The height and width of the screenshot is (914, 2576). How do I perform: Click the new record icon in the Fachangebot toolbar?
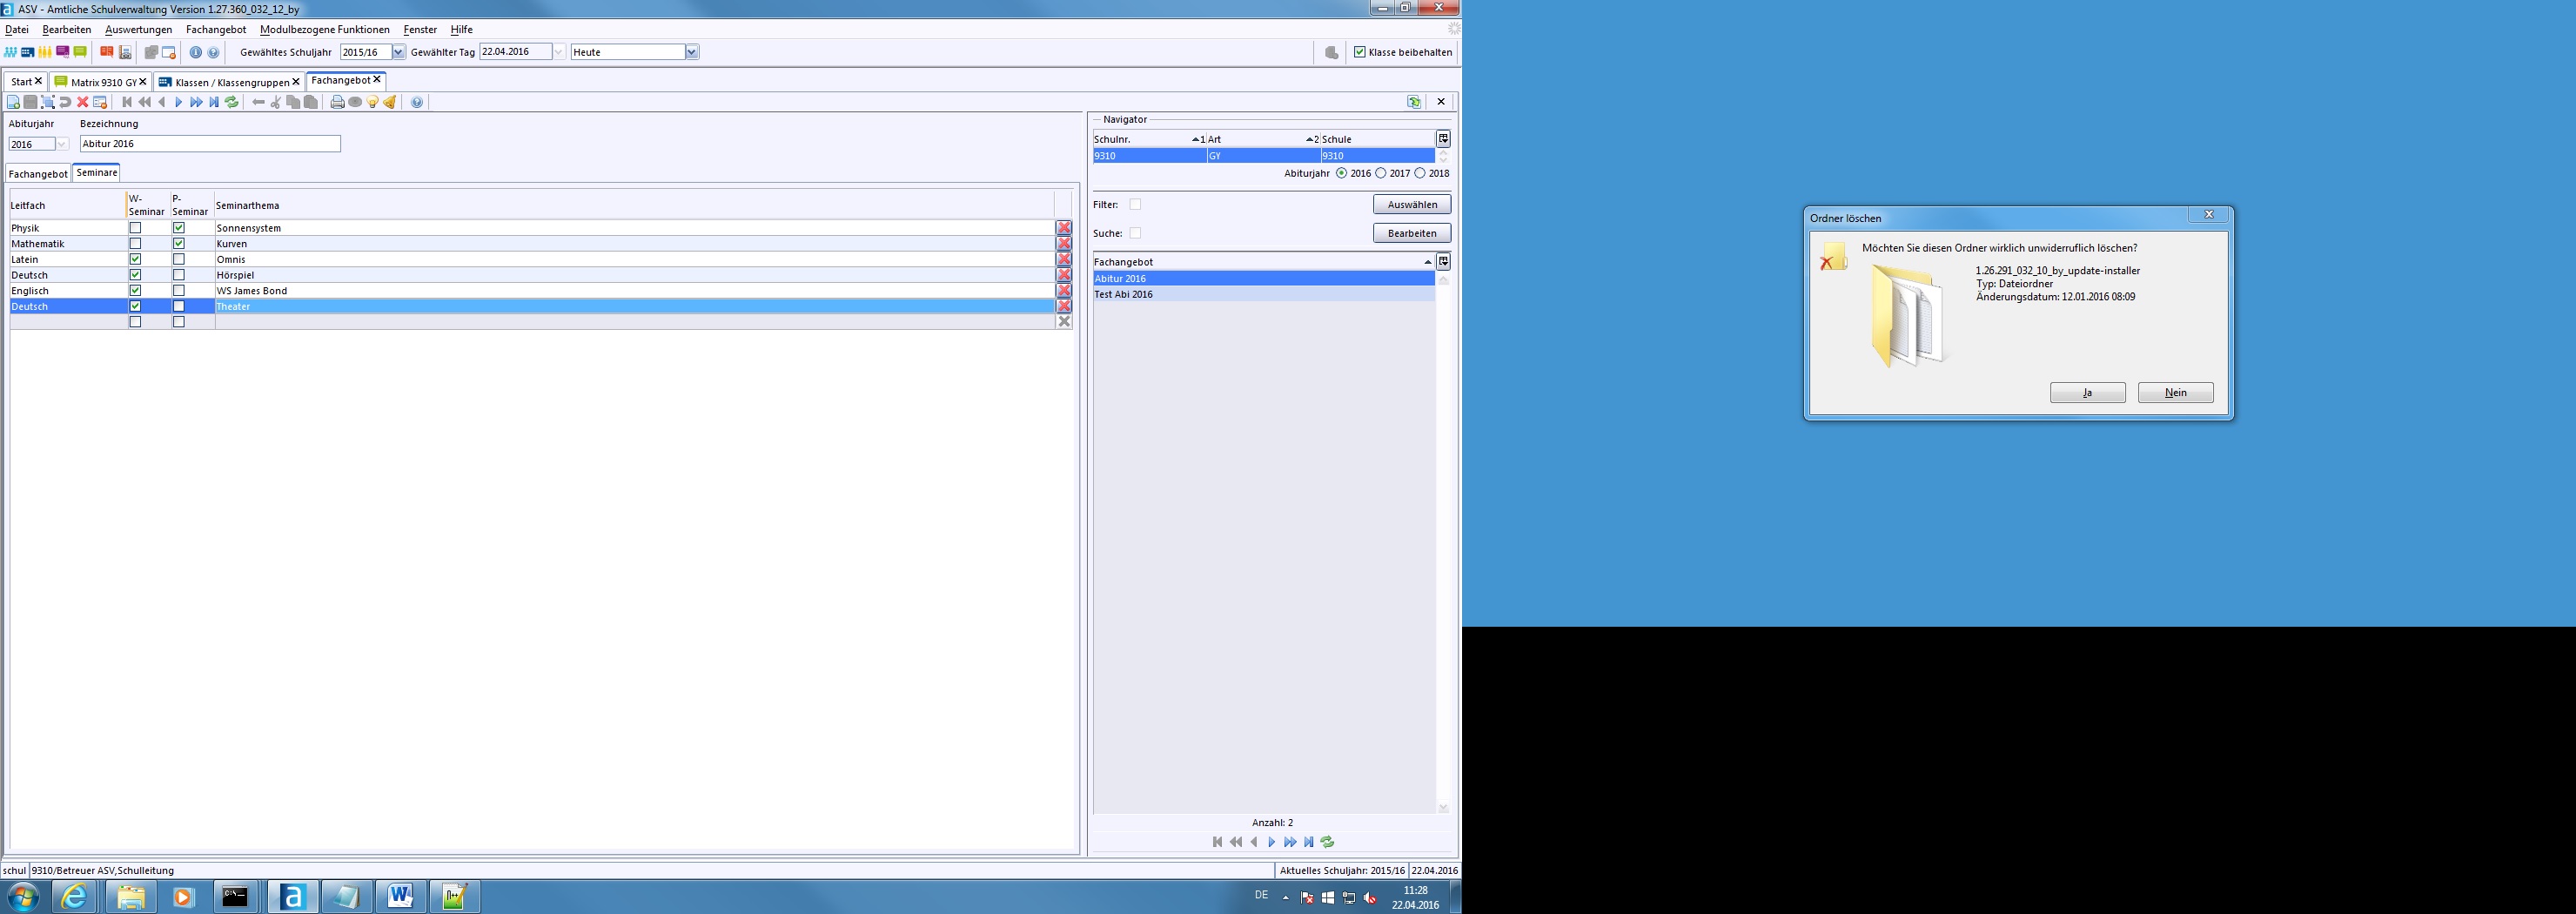(13, 102)
